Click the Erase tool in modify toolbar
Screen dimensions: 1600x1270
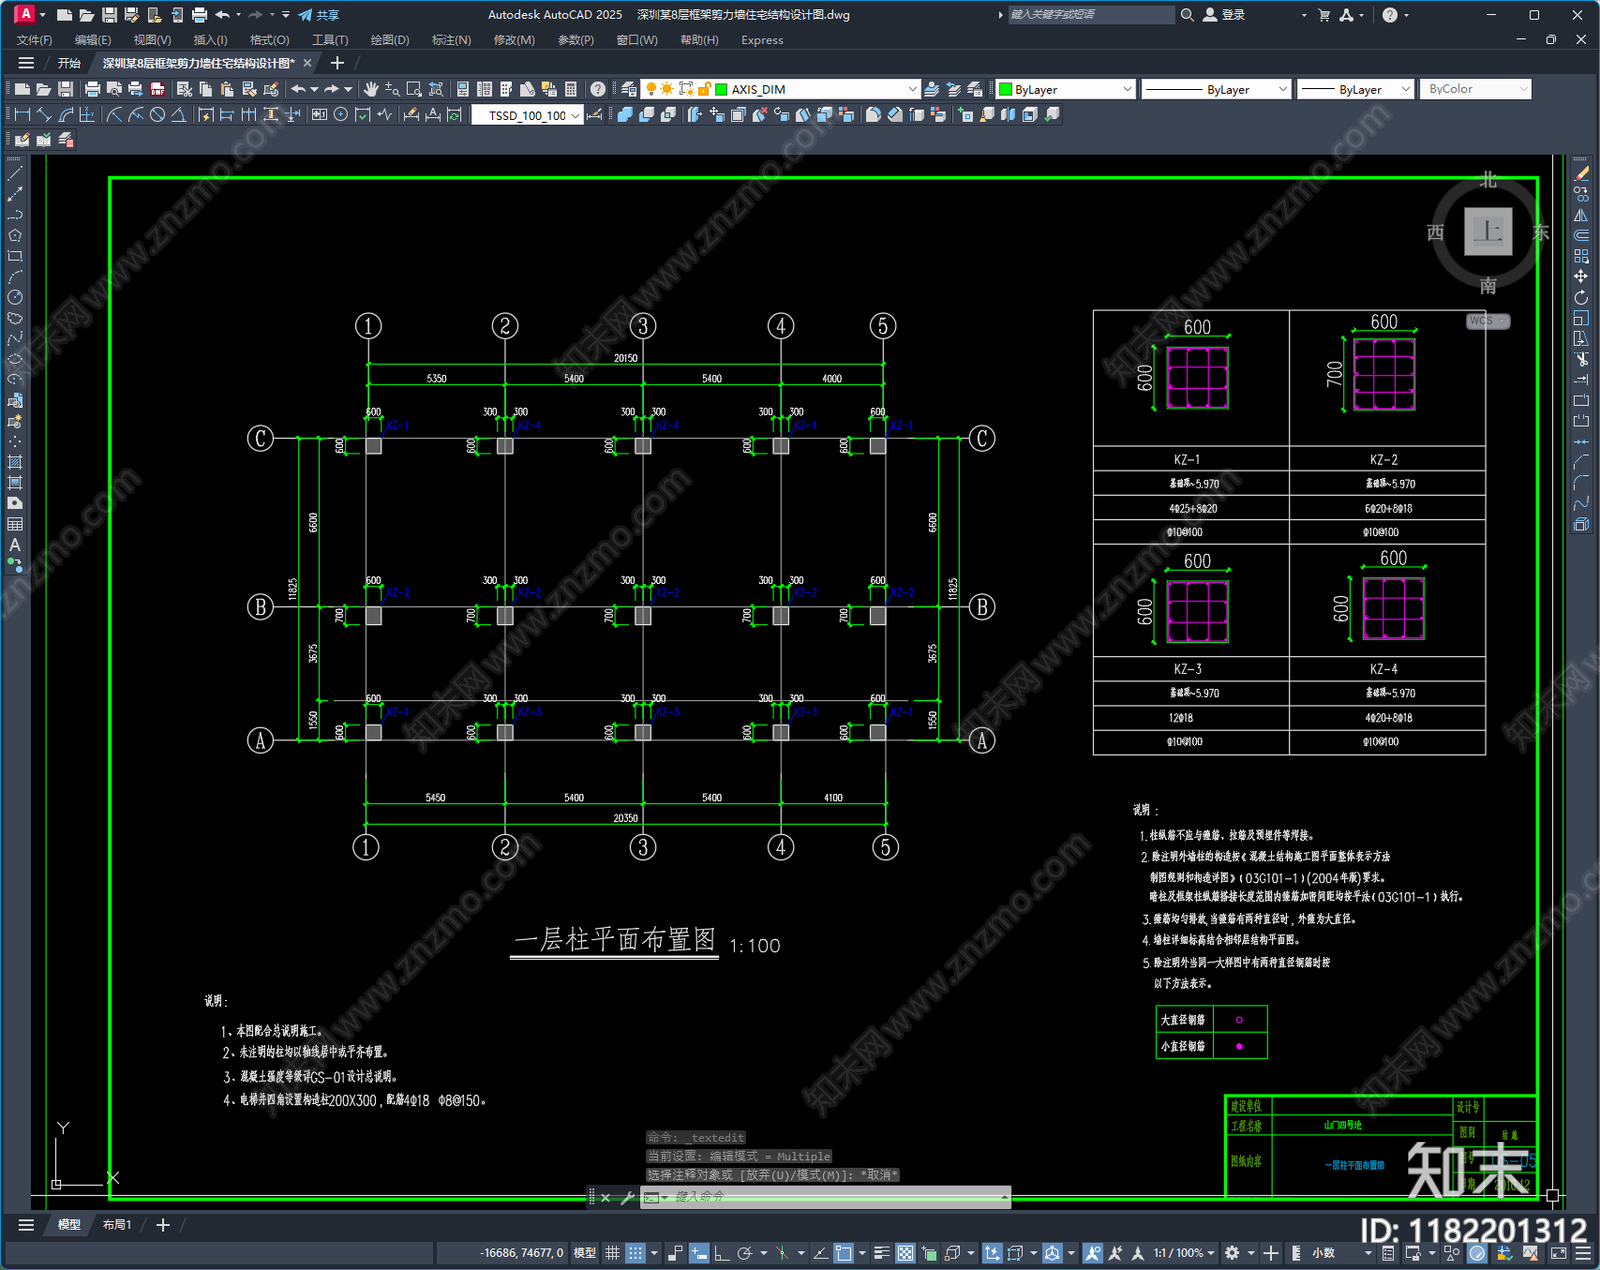[1581, 173]
